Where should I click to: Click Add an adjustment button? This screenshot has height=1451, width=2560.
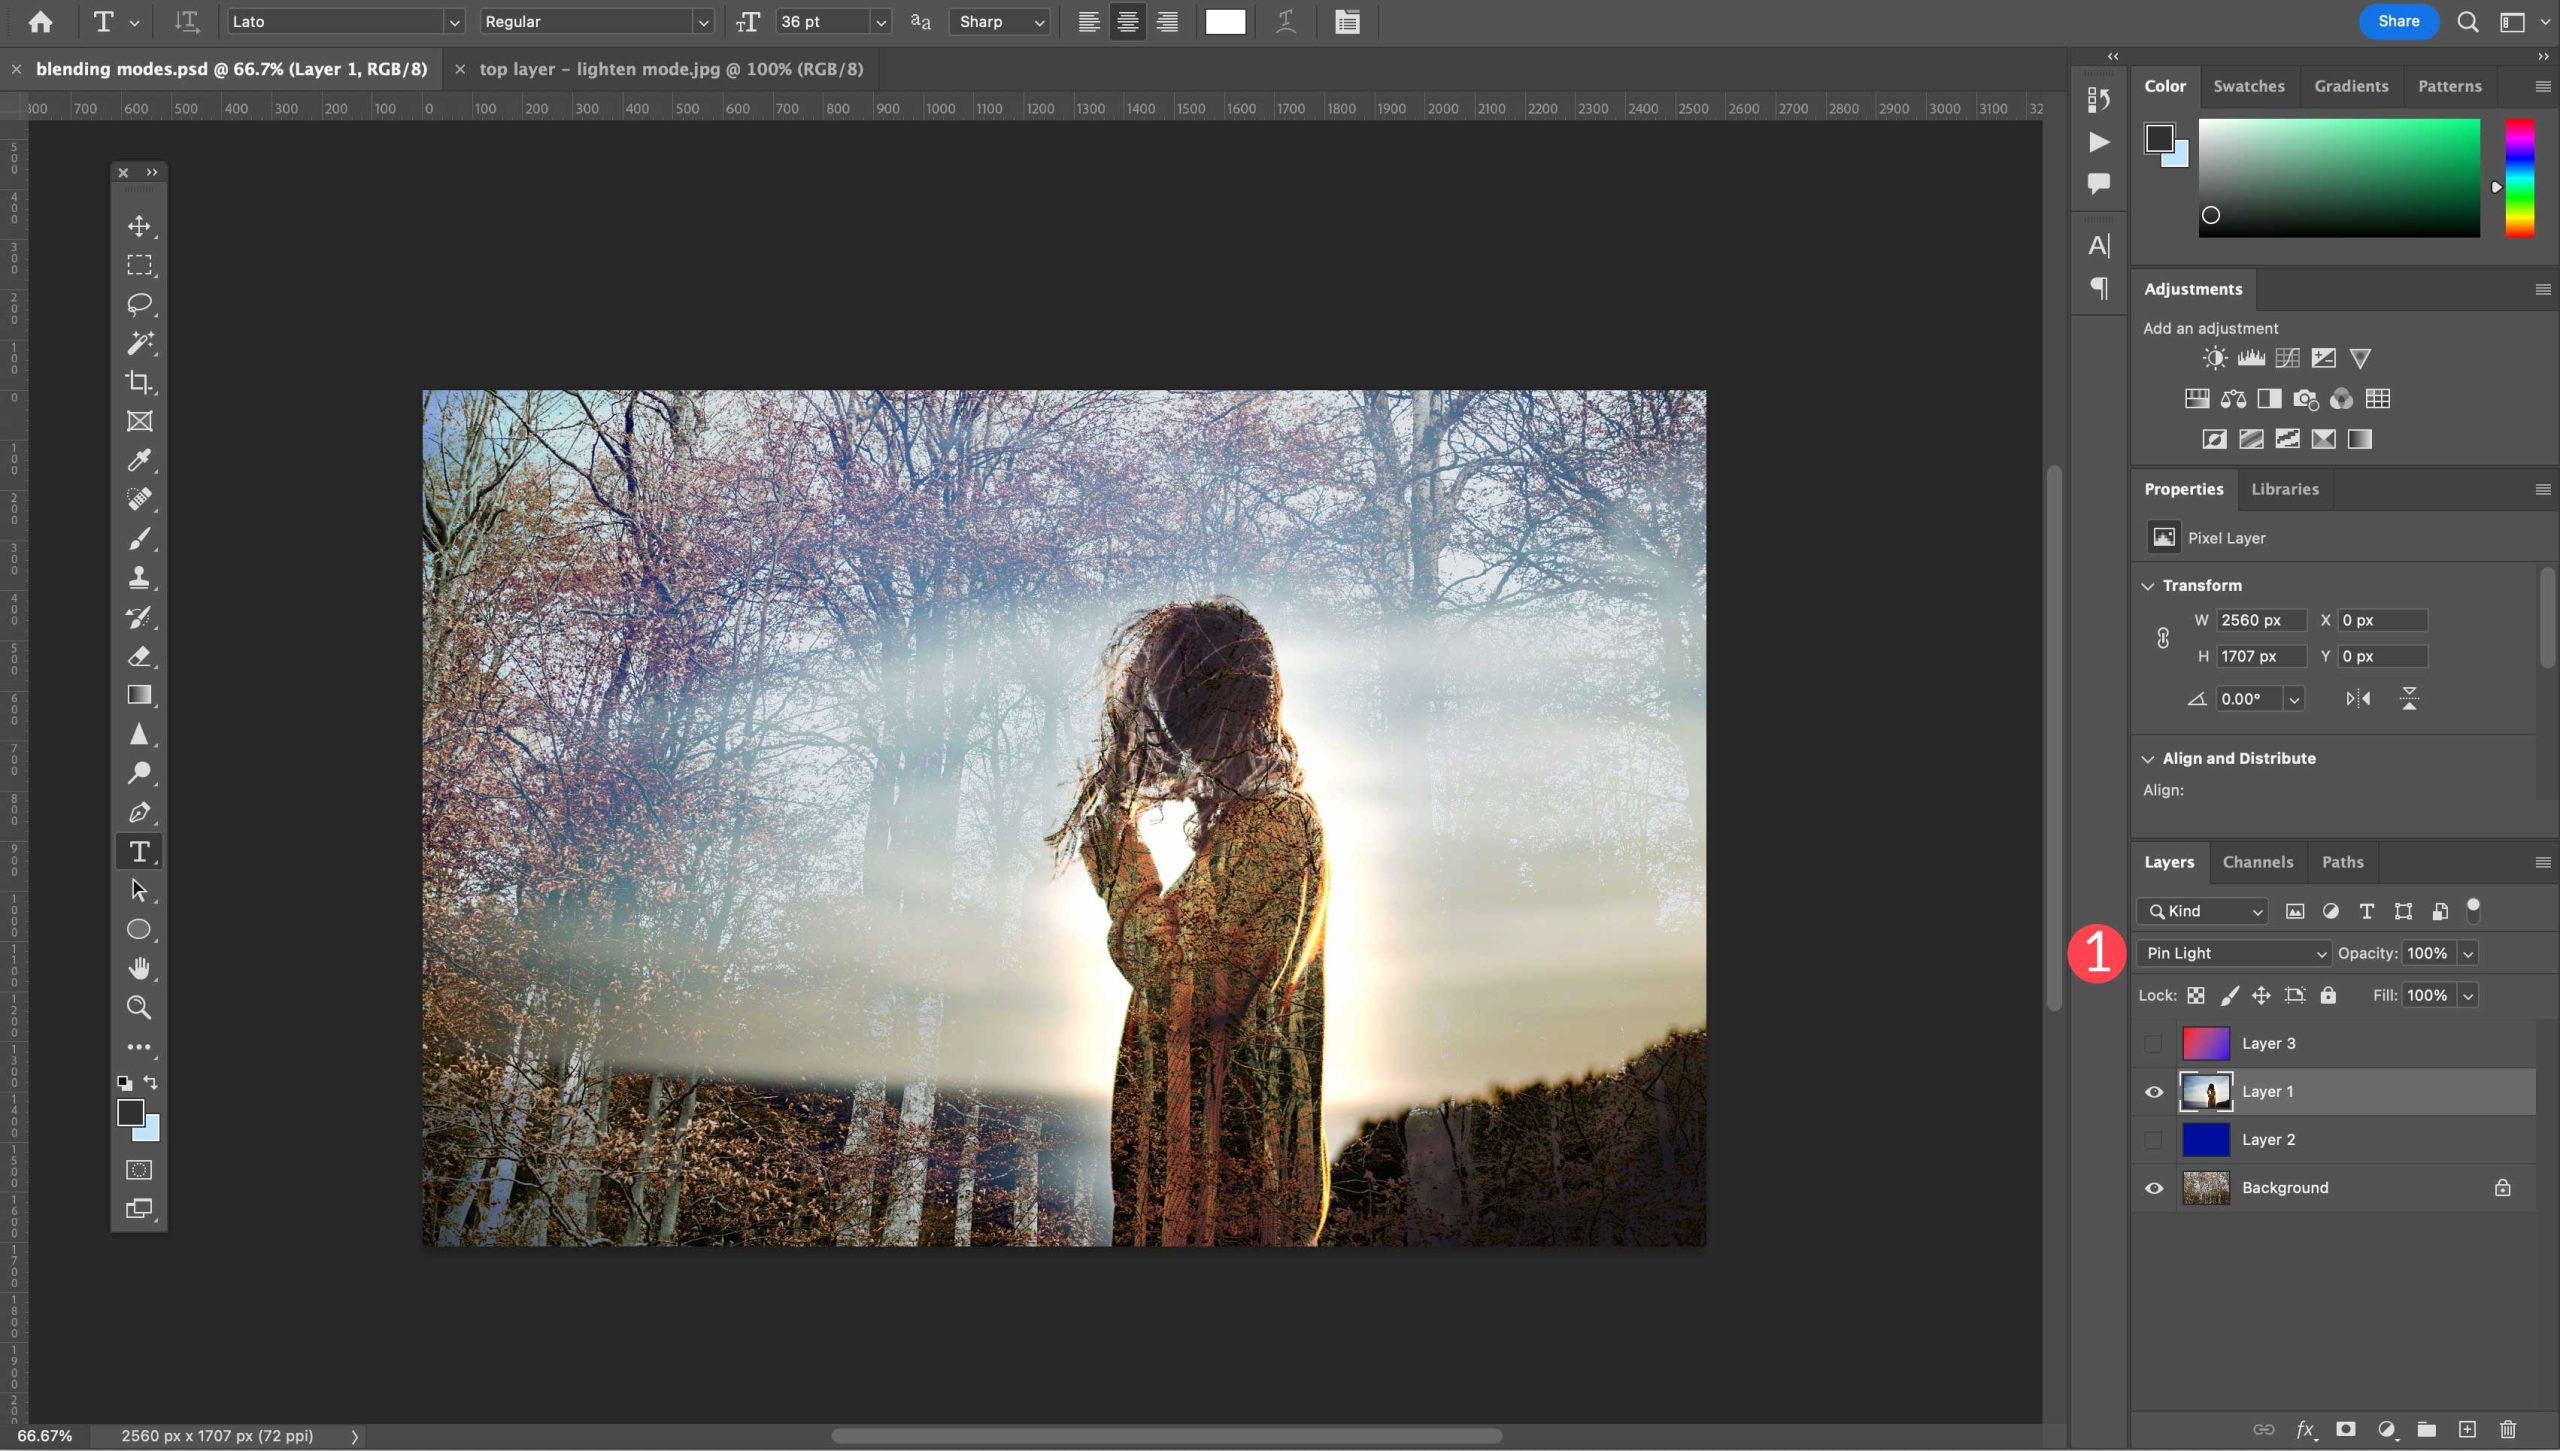click(2210, 327)
